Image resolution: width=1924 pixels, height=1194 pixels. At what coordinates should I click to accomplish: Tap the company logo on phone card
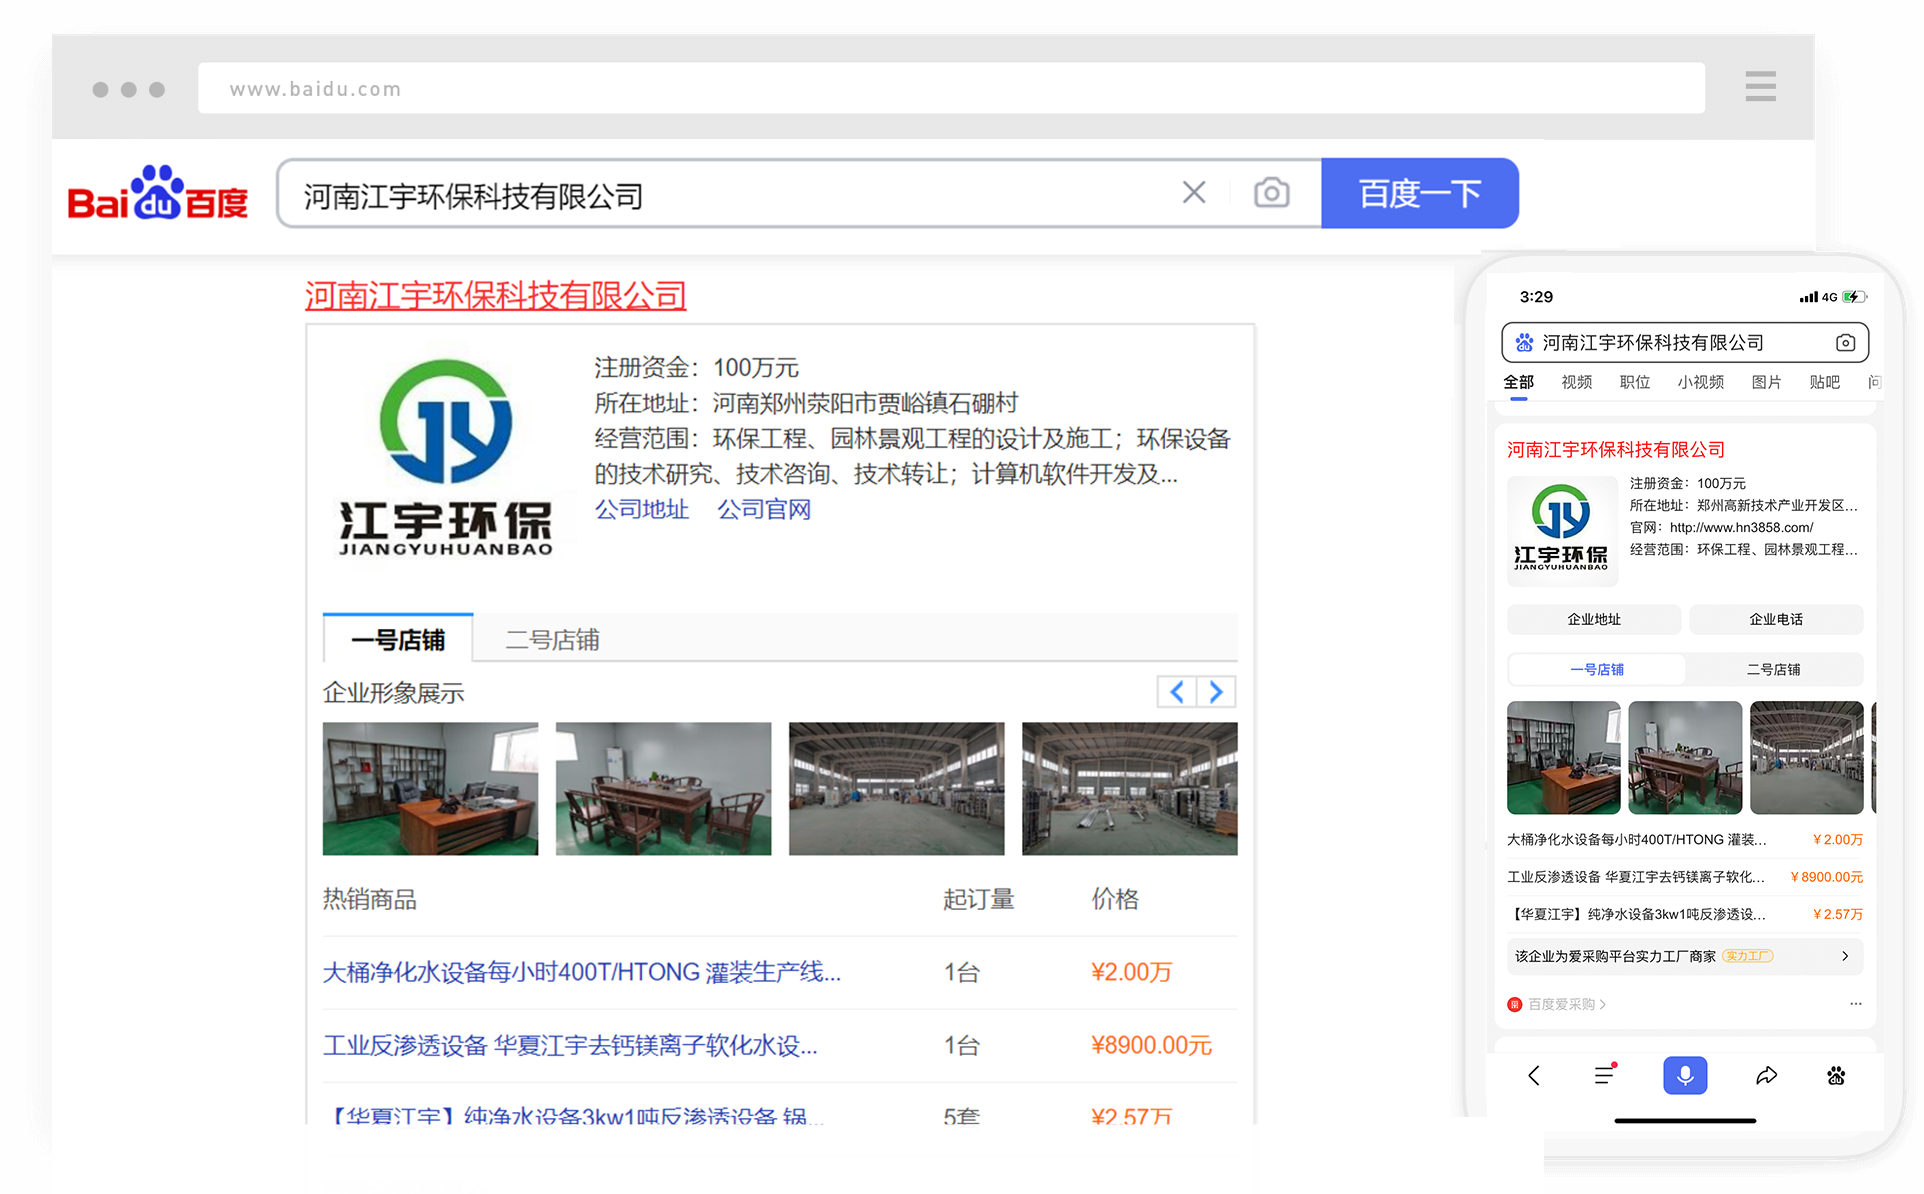[x=1561, y=530]
